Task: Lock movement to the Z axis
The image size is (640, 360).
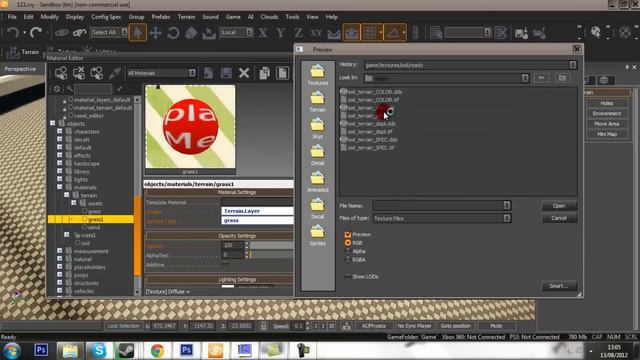Action: 298,33
